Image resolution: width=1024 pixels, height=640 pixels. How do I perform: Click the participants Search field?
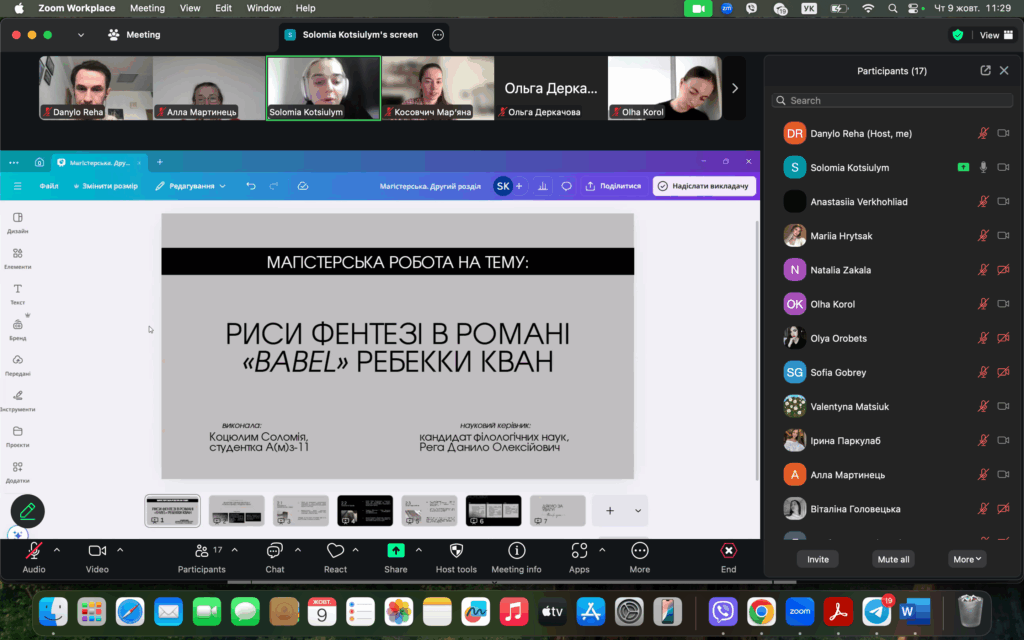(894, 100)
